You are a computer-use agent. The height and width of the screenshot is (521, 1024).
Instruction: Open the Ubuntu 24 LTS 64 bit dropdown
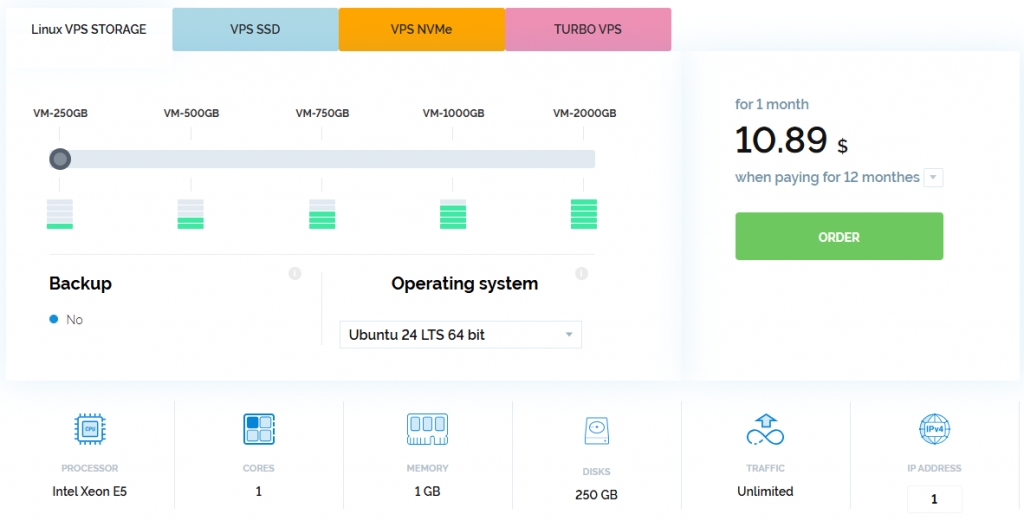460,335
